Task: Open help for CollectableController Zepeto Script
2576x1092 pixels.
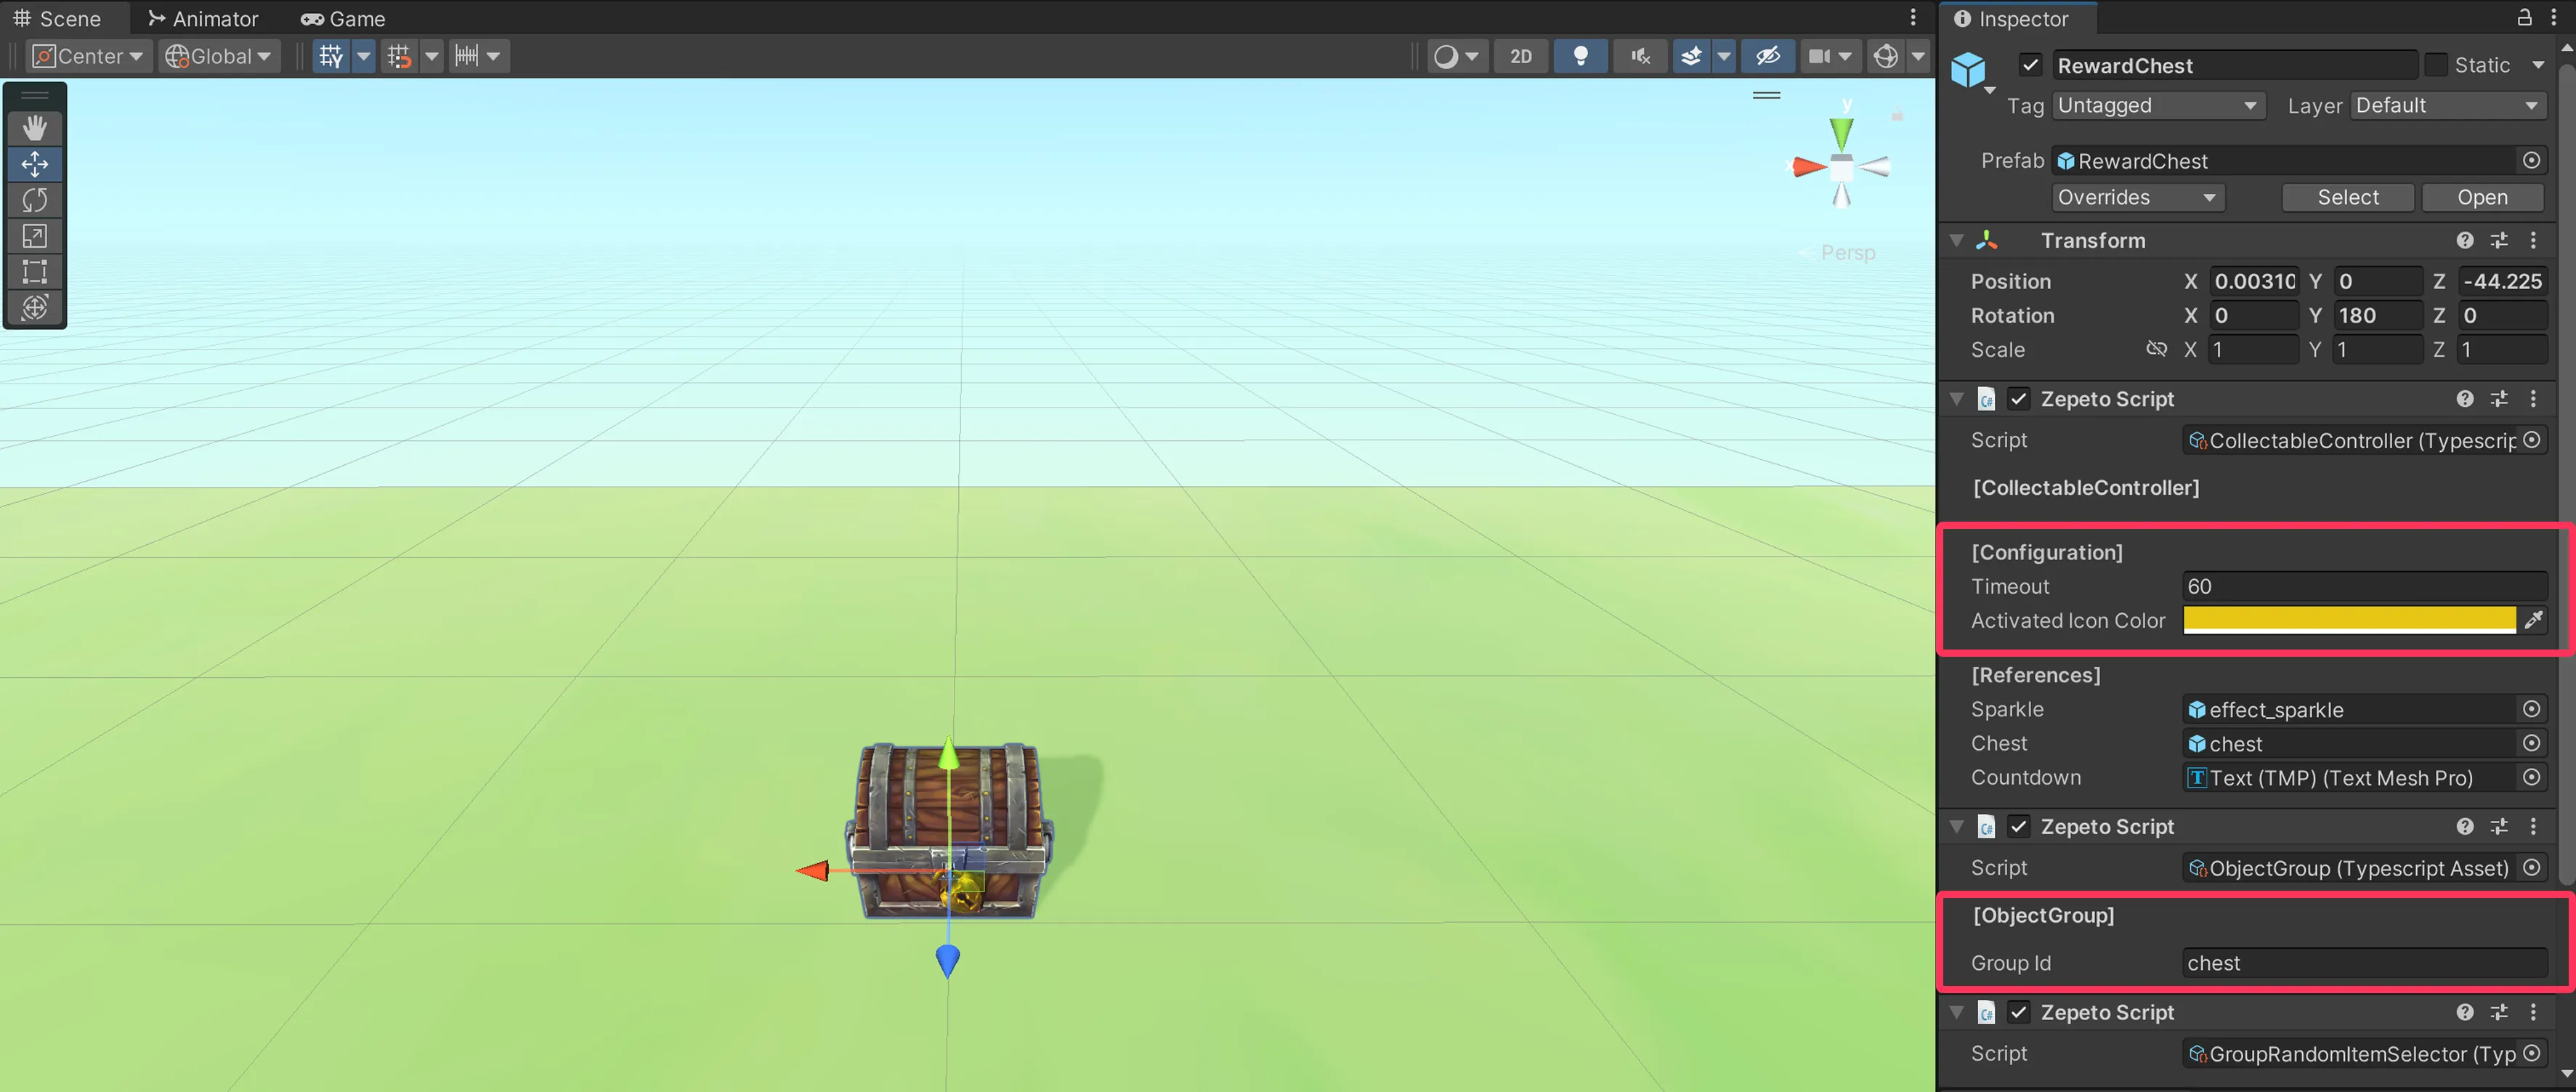Action: 2465,399
